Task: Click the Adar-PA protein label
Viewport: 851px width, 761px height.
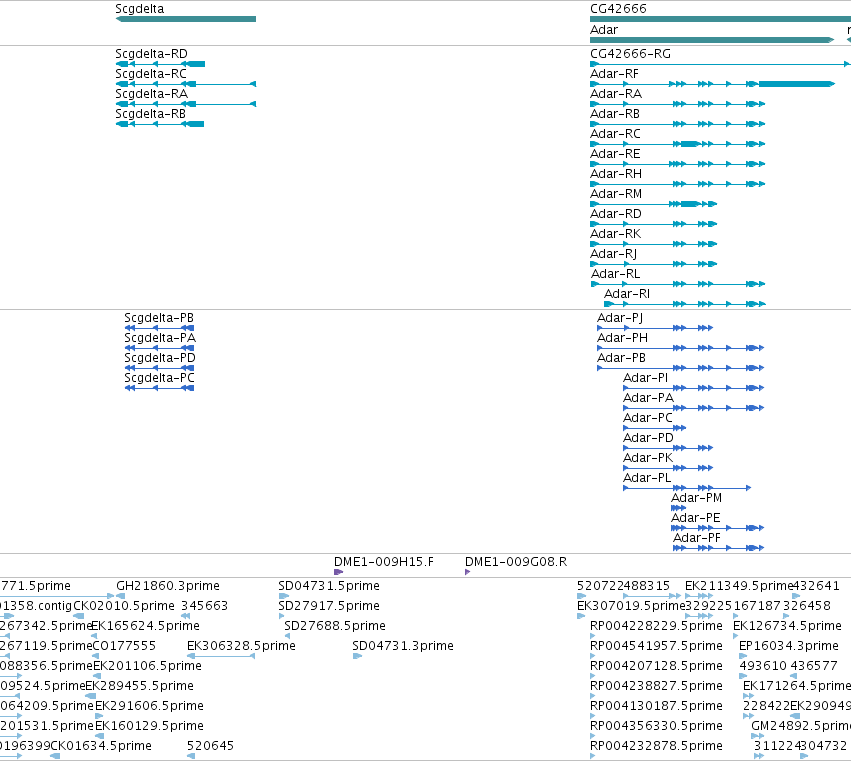Action: click(648, 398)
